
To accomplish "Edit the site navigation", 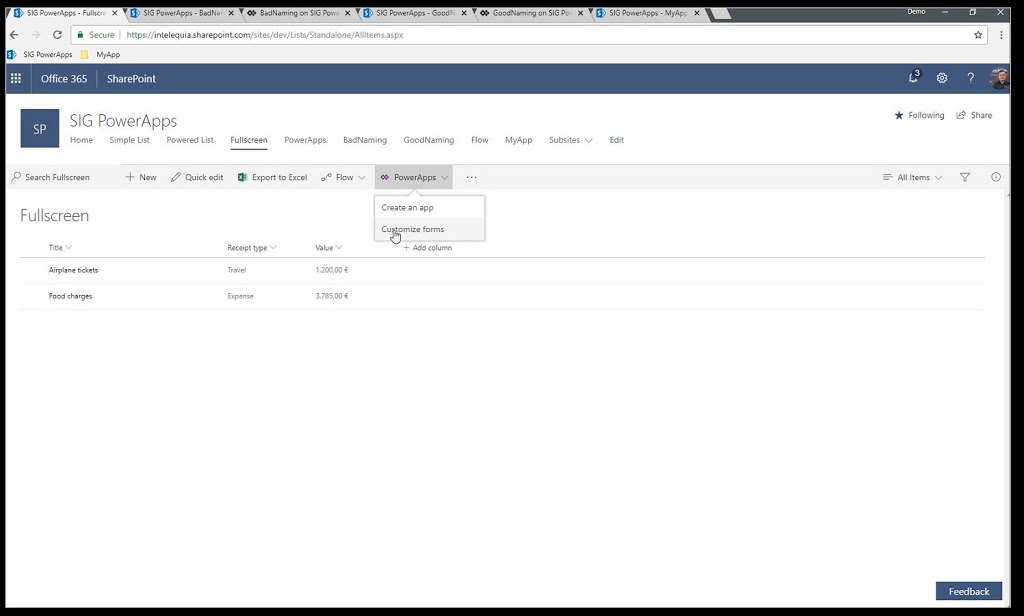I will pos(616,140).
